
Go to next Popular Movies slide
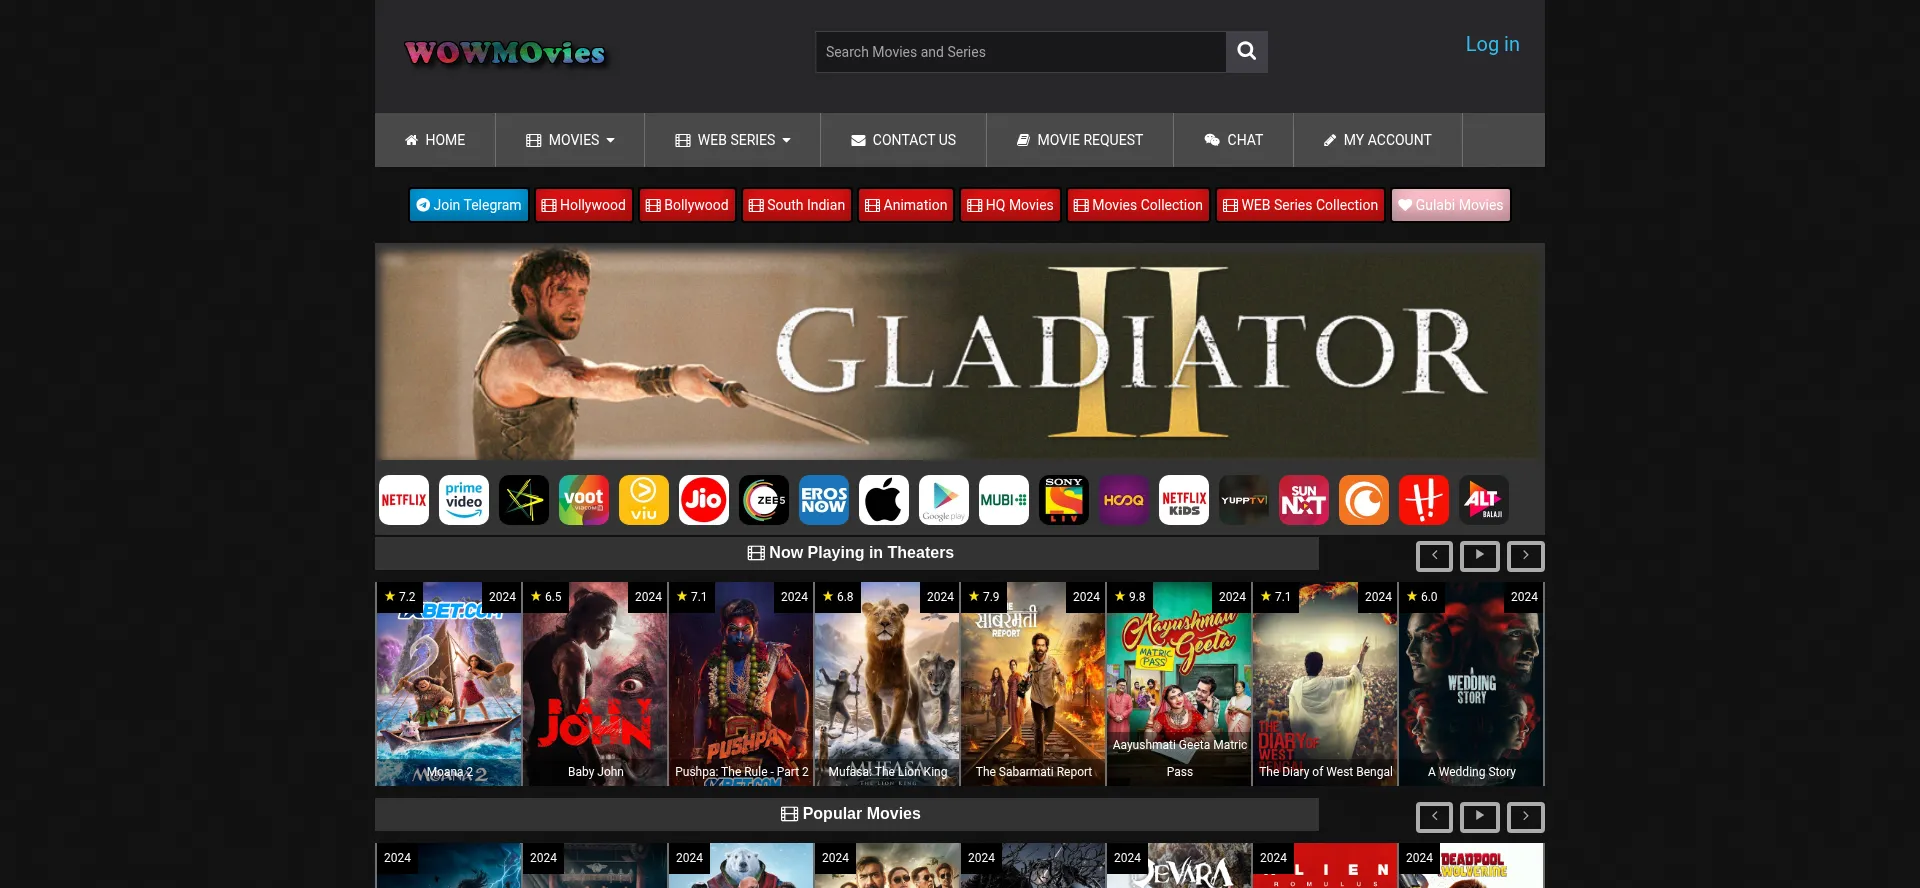[x=1526, y=817]
